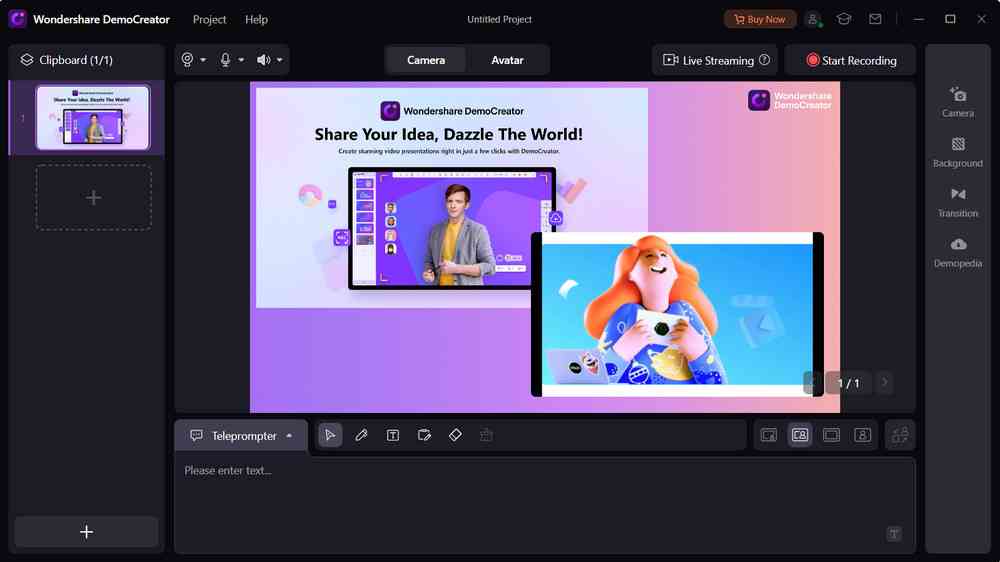1000x562 pixels.
Task: Go to the next slide arrow
Action: (884, 383)
